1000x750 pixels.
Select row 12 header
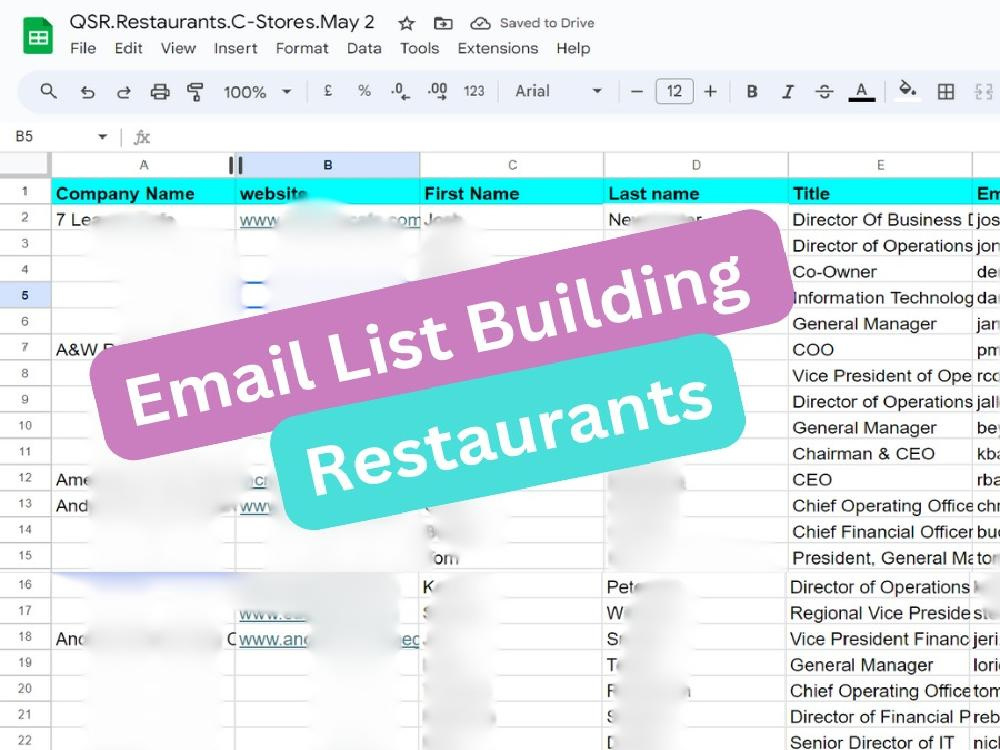25,478
